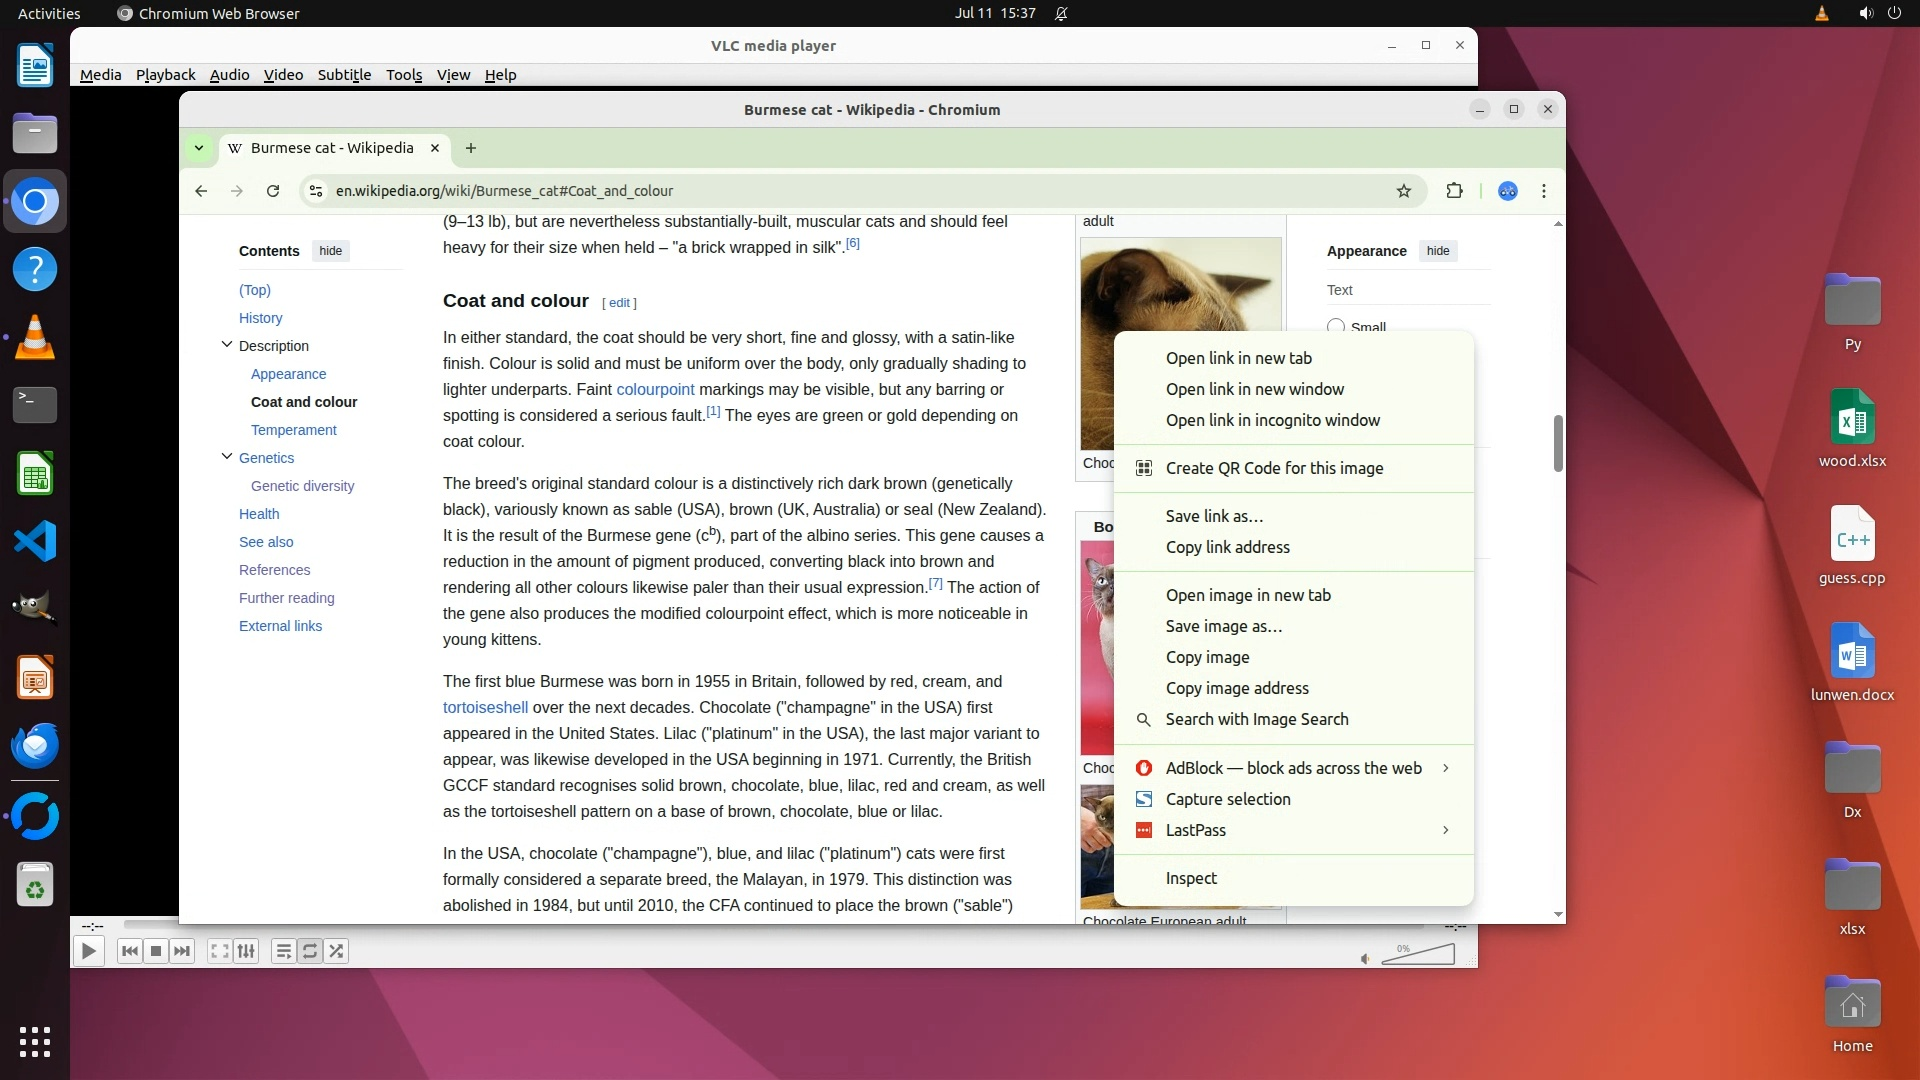Reload the Wikipedia page
The height and width of the screenshot is (1080, 1920).
(273, 191)
